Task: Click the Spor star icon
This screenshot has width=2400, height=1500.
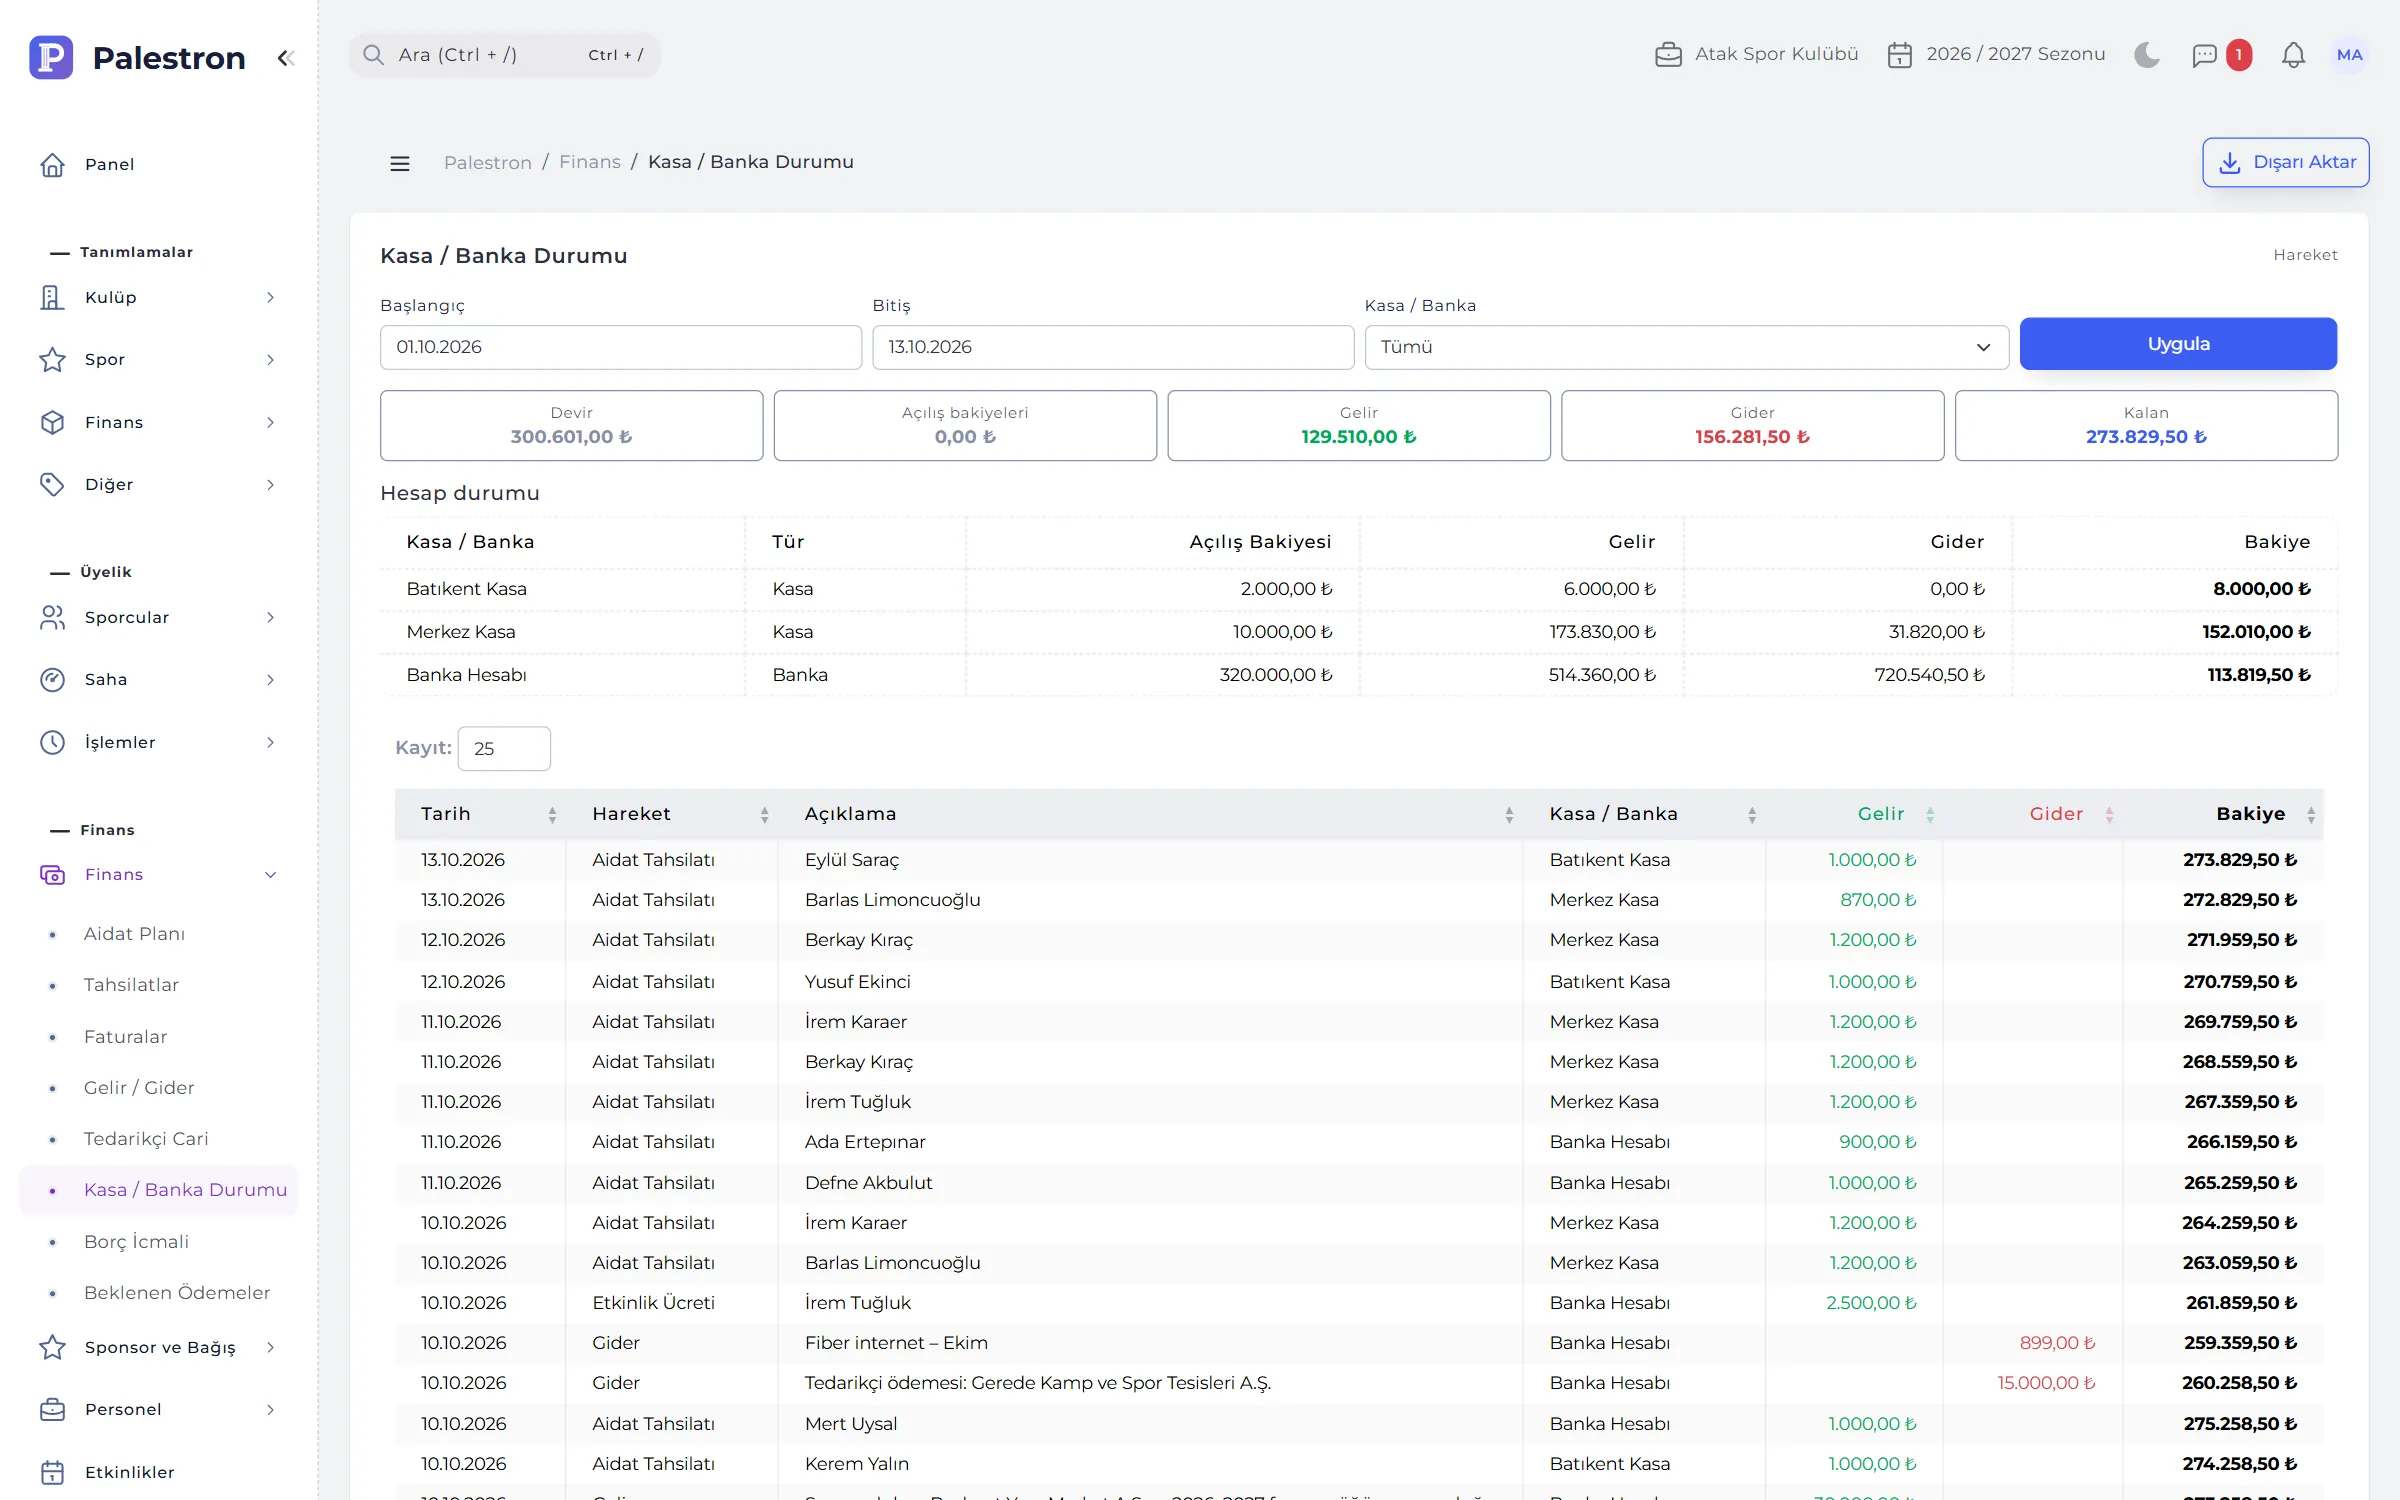Action: 53,360
